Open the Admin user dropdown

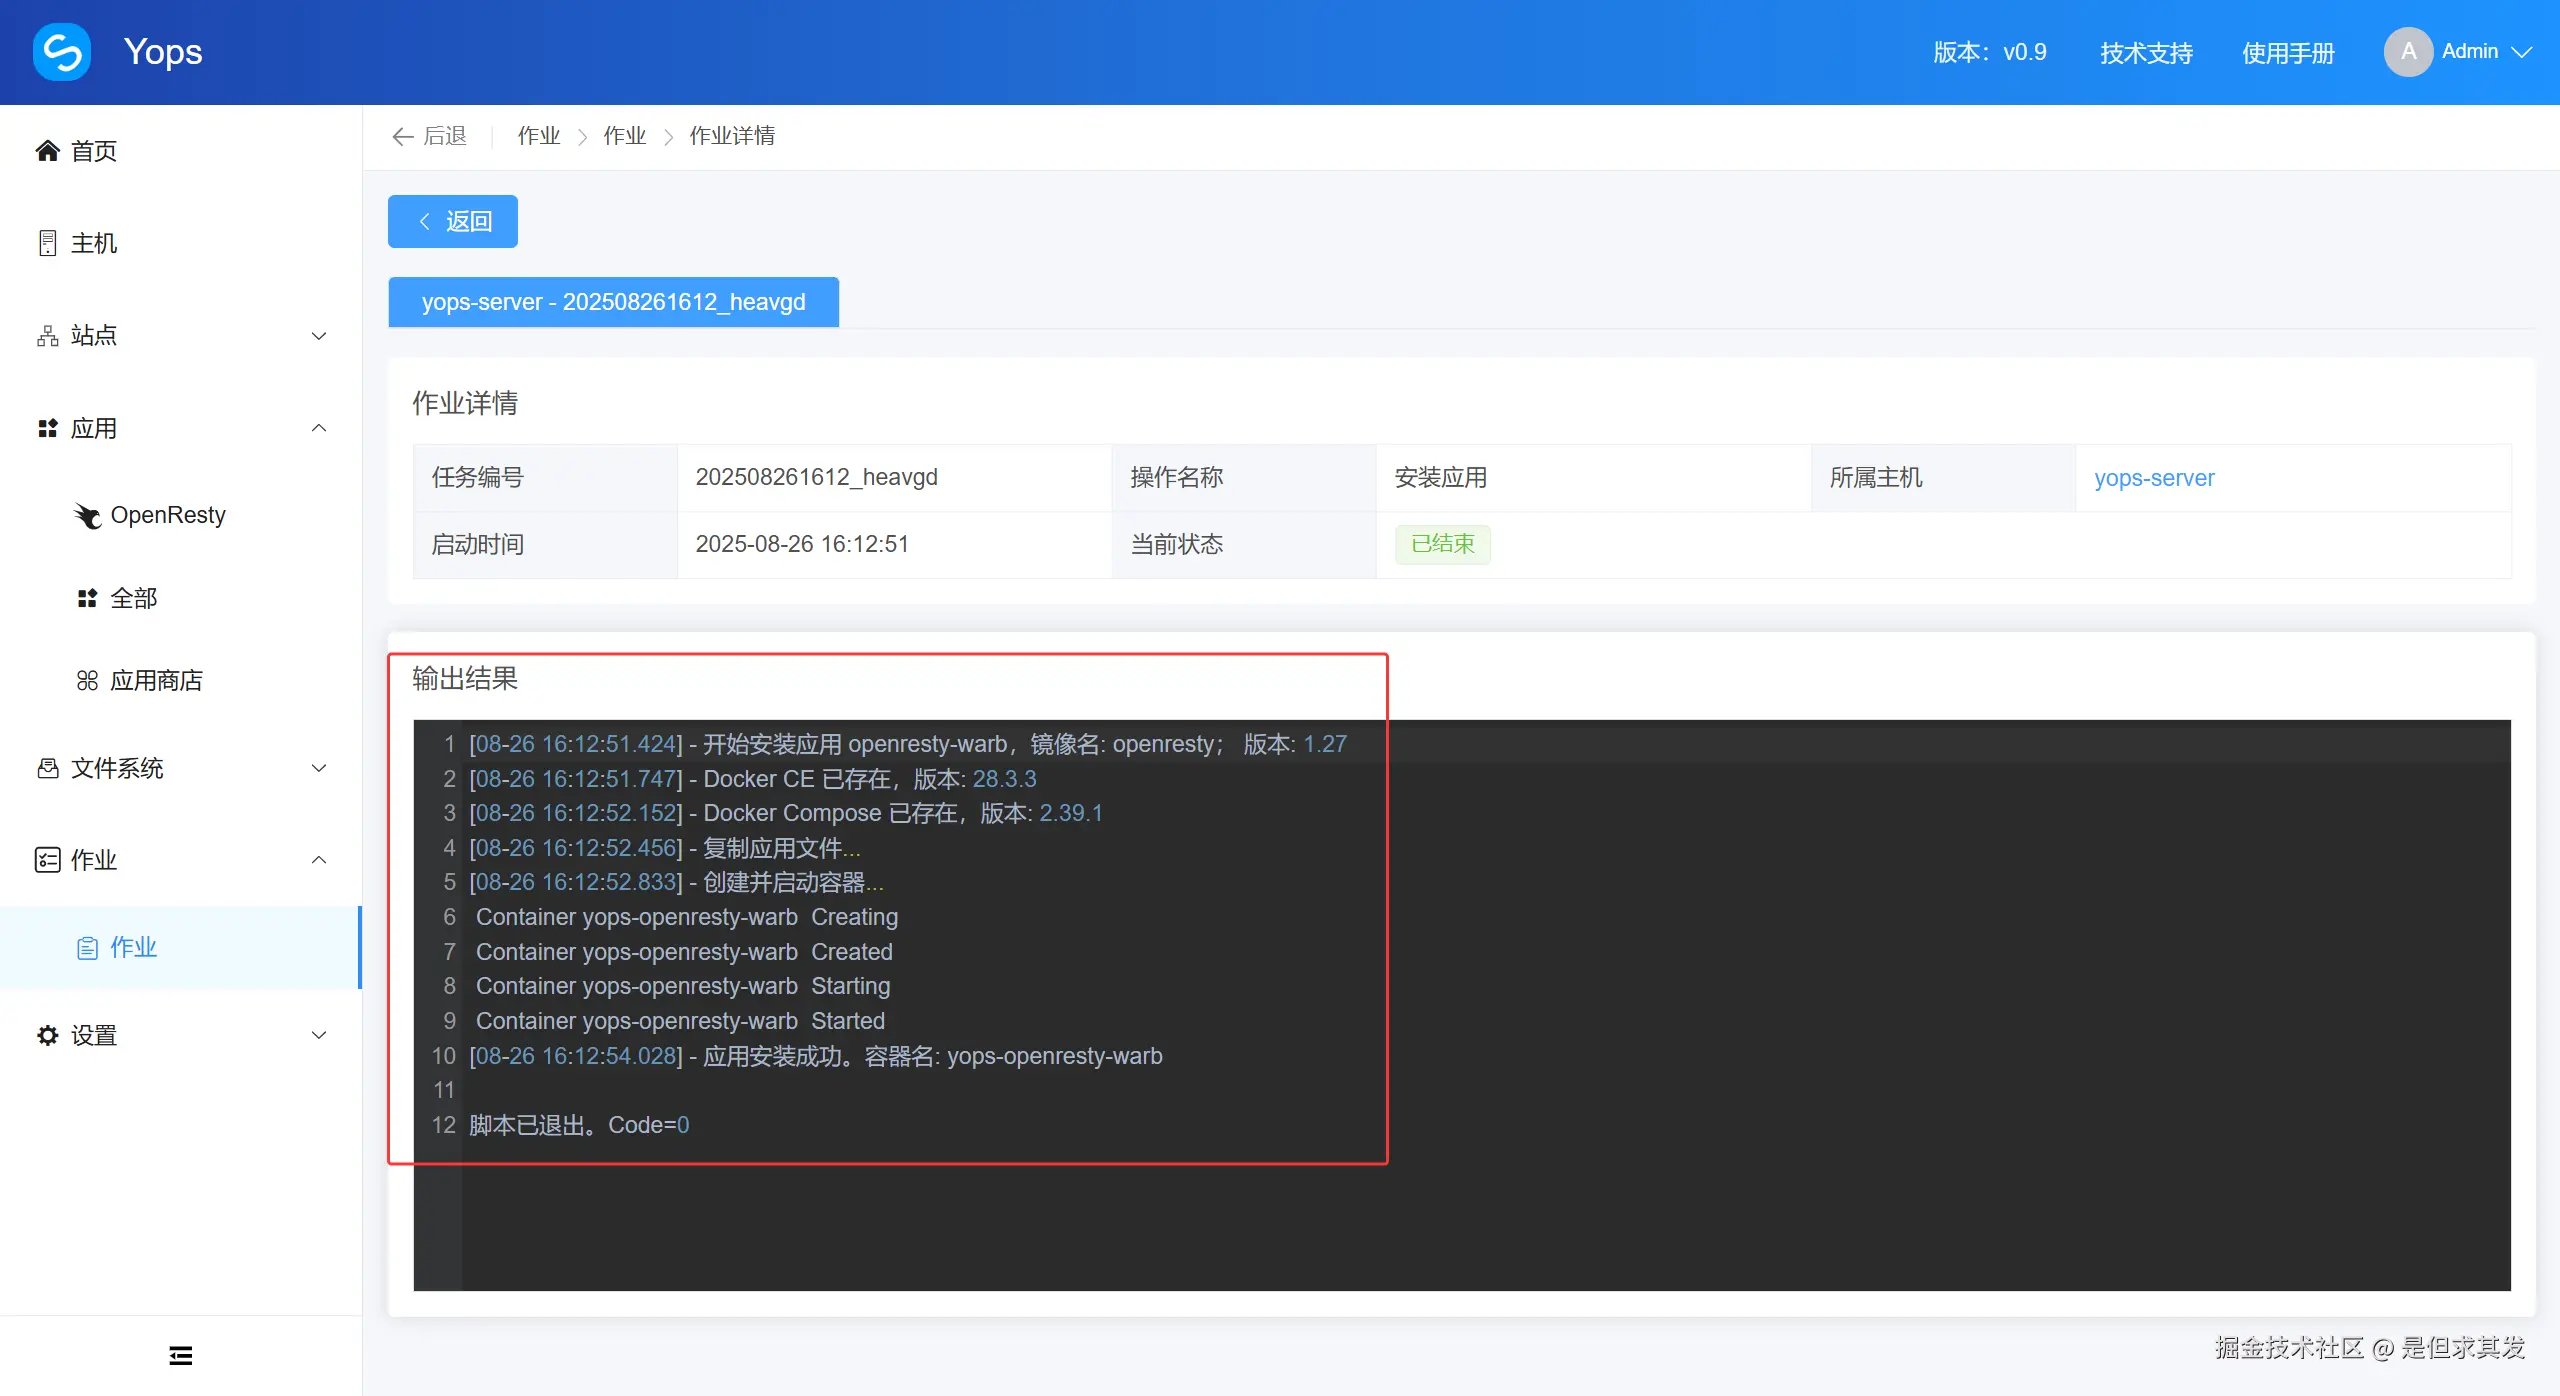2522,52
